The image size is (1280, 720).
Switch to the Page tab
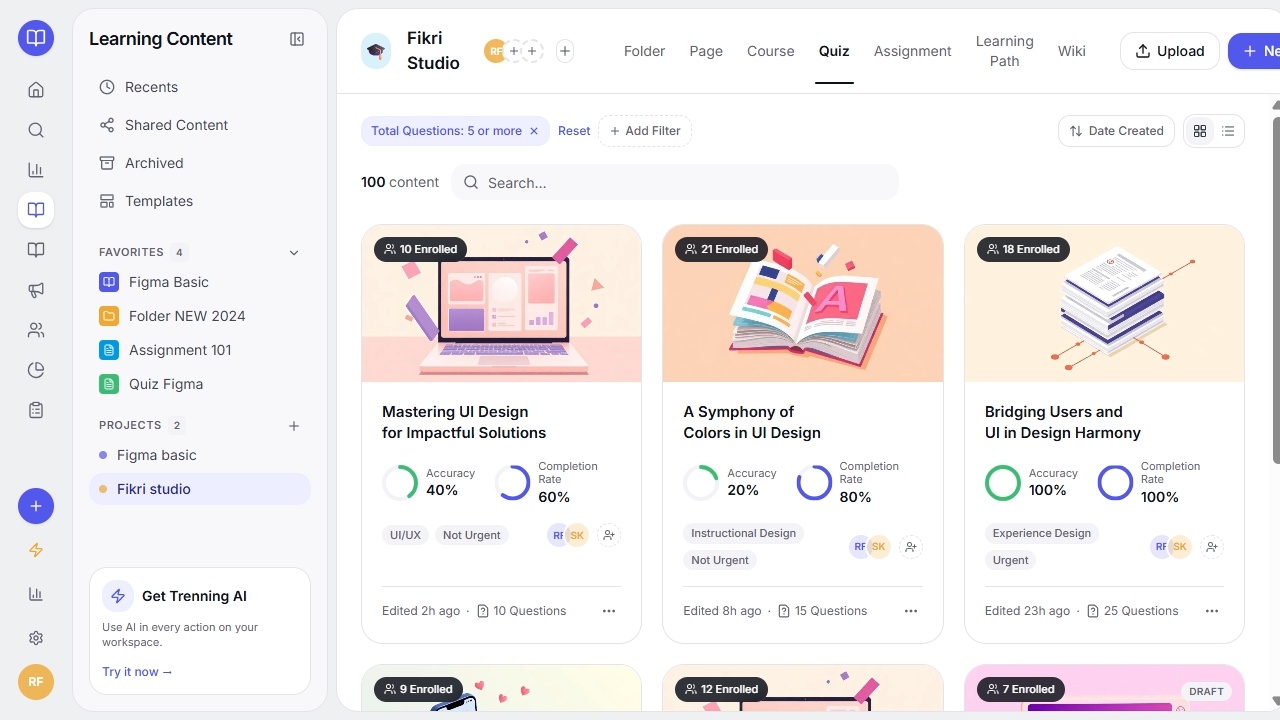[706, 51]
